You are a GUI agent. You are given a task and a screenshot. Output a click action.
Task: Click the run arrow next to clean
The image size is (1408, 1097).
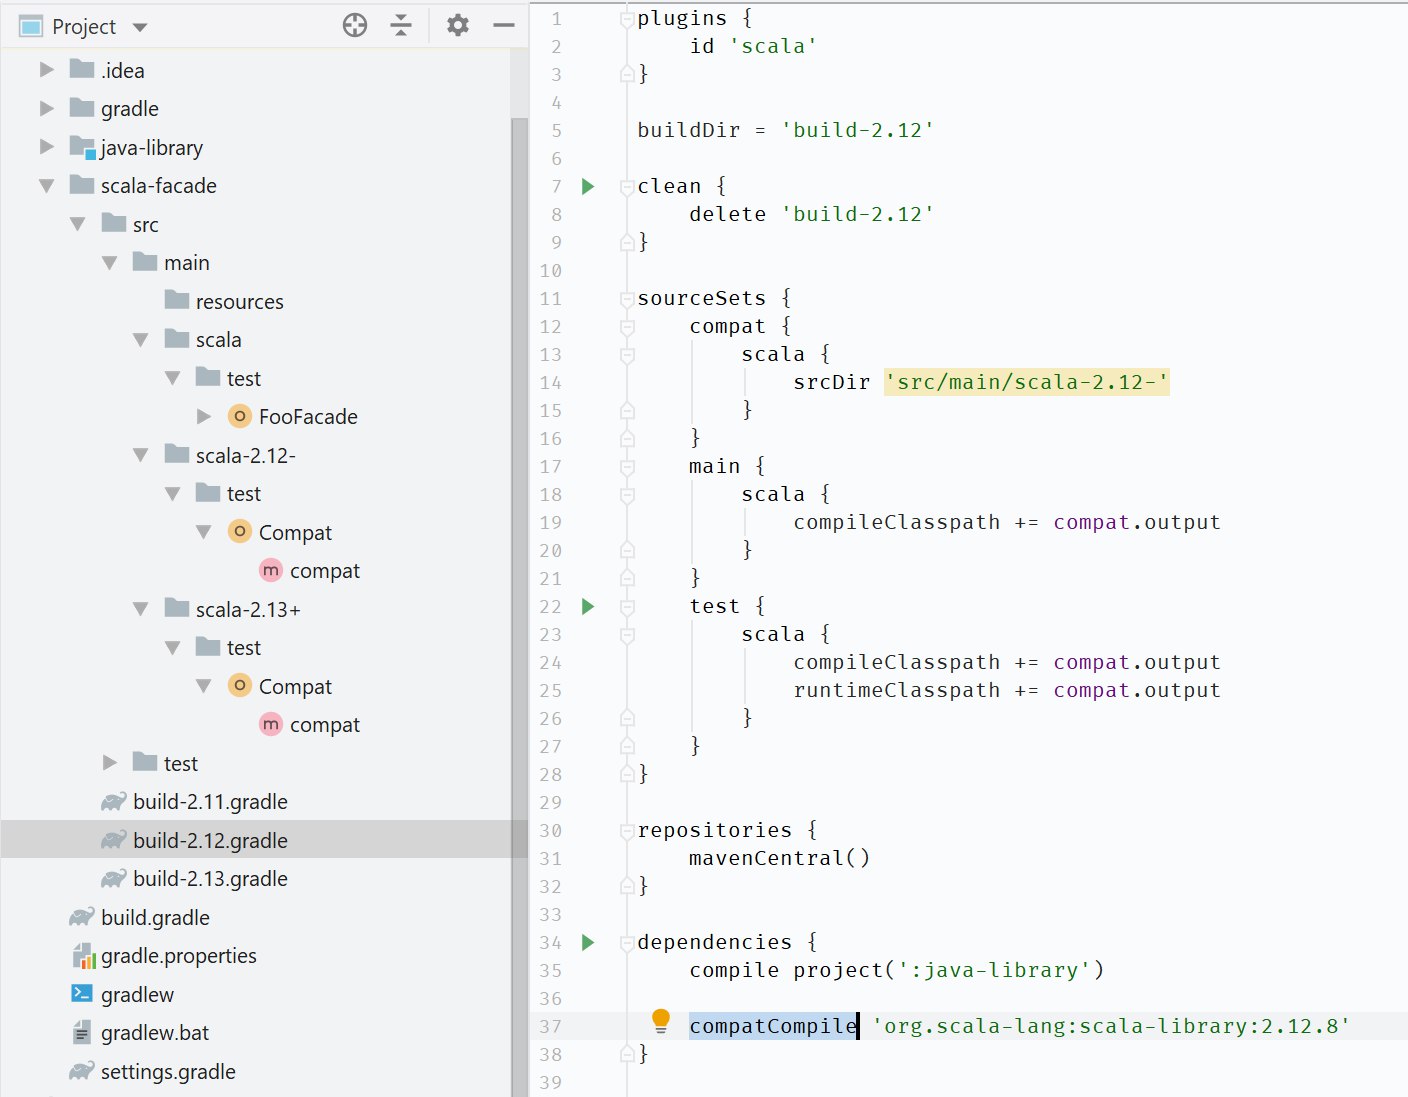pos(588,186)
